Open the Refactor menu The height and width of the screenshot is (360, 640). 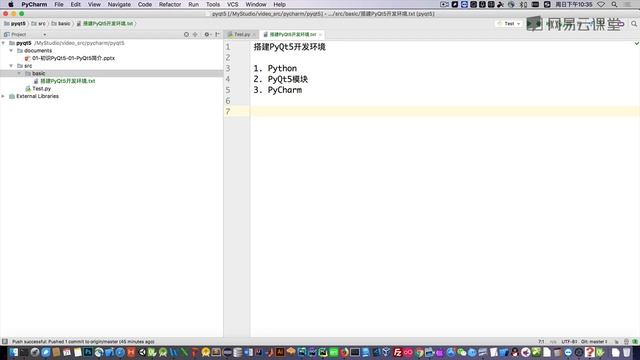coord(170,4)
